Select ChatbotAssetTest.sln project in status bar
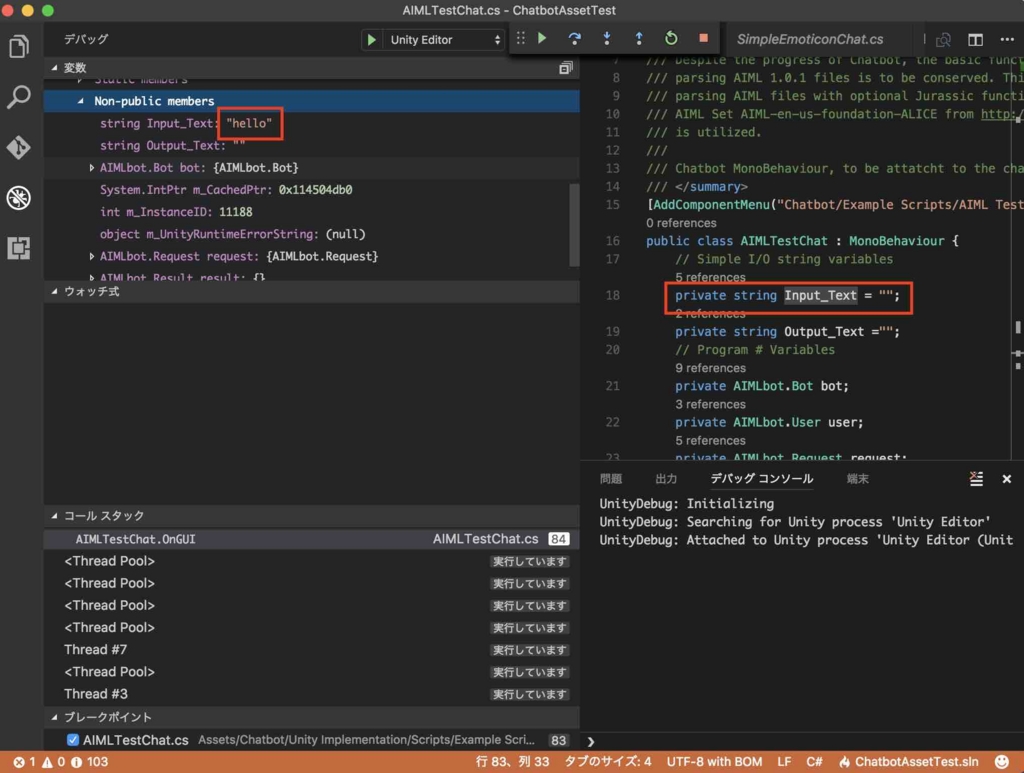This screenshot has width=1024, height=773. pyautogui.click(x=909, y=762)
